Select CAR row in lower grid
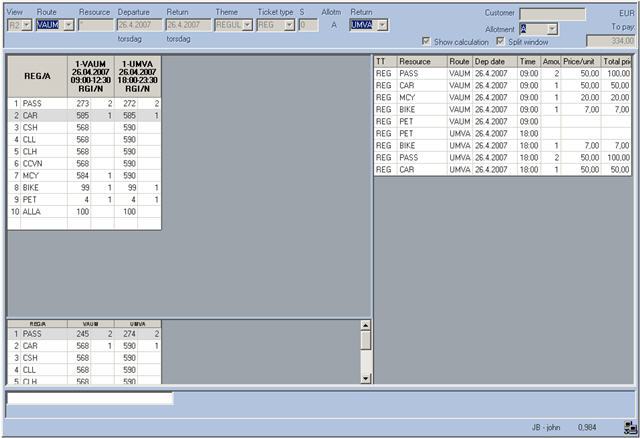640x438 pixels. [x=84, y=346]
